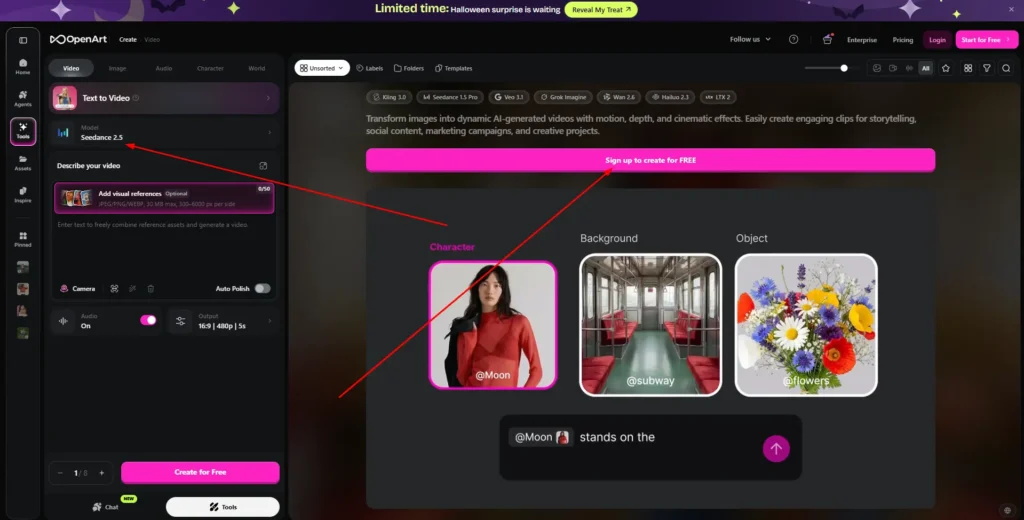Open Agents from the sidebar
The image size is (1024, 520).
pyautogui.click(x=23, y=99)
